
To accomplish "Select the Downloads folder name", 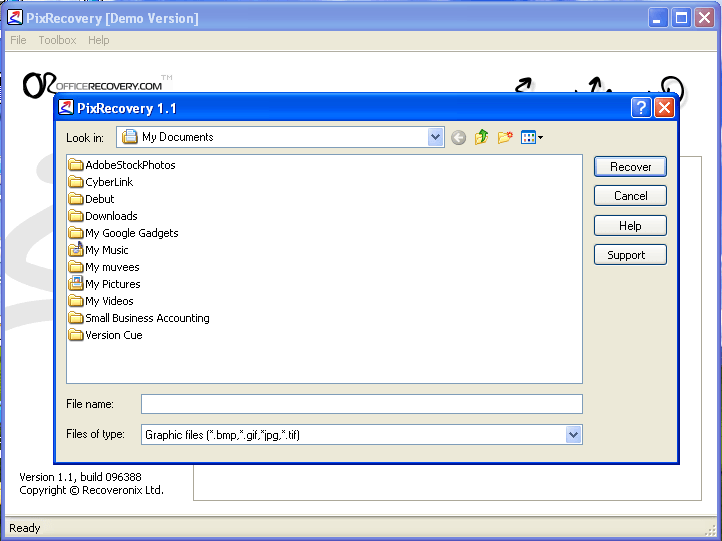I will coord(111,216).
